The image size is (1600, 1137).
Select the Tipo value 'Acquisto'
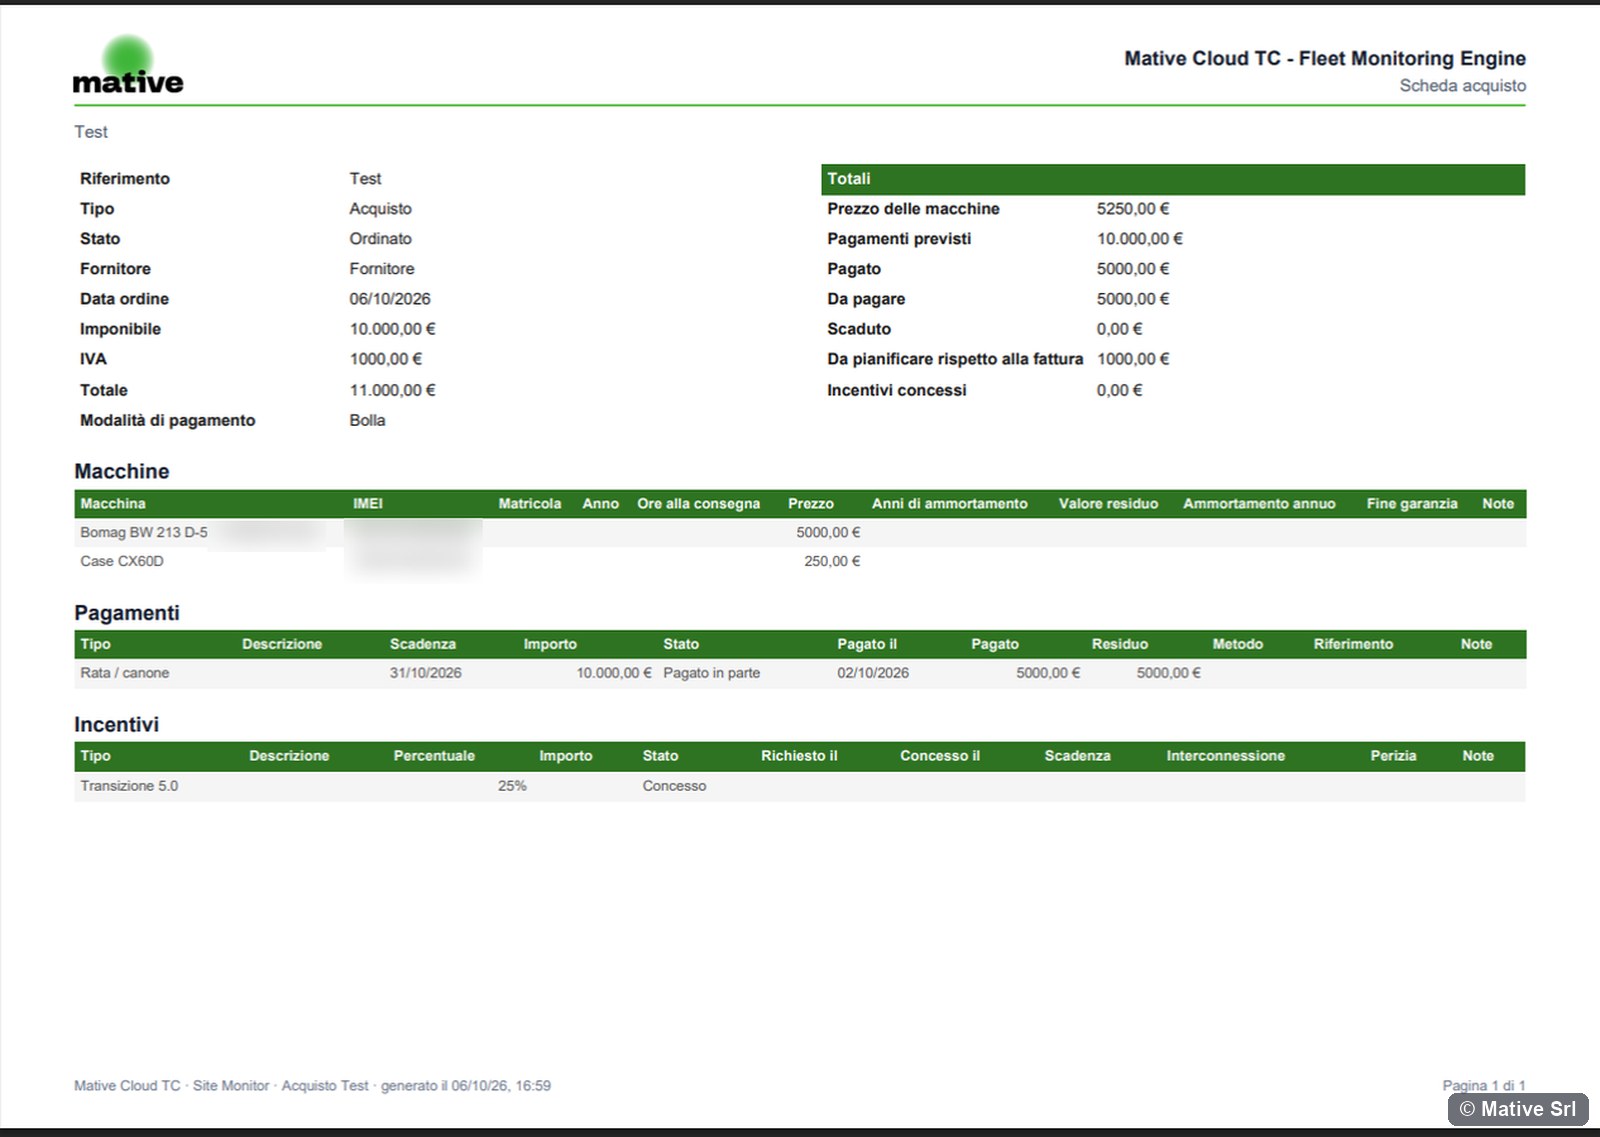point(380,209)
